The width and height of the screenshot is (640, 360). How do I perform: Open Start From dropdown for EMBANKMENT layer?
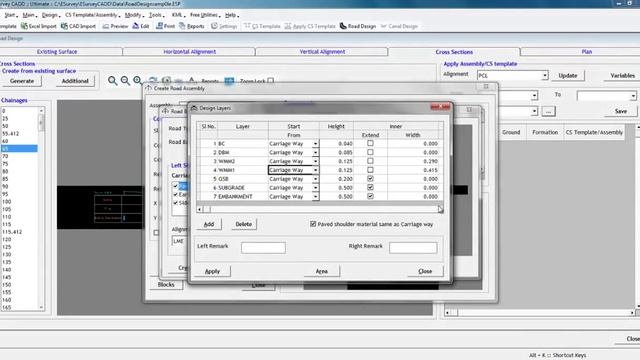[315, 197]
